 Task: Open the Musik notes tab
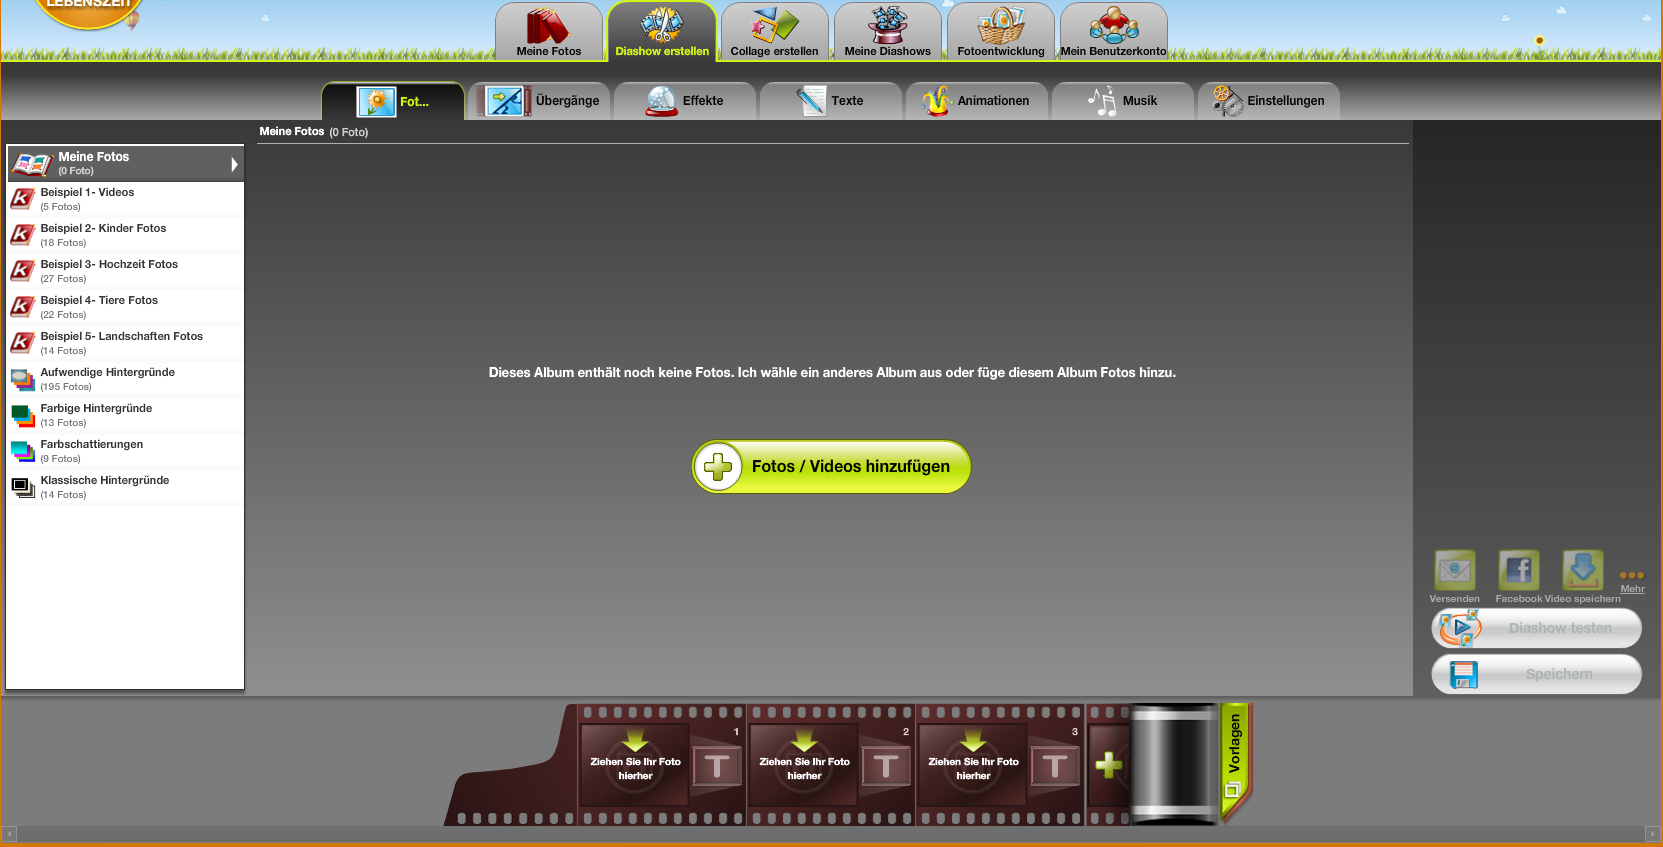pos(1123,101)
